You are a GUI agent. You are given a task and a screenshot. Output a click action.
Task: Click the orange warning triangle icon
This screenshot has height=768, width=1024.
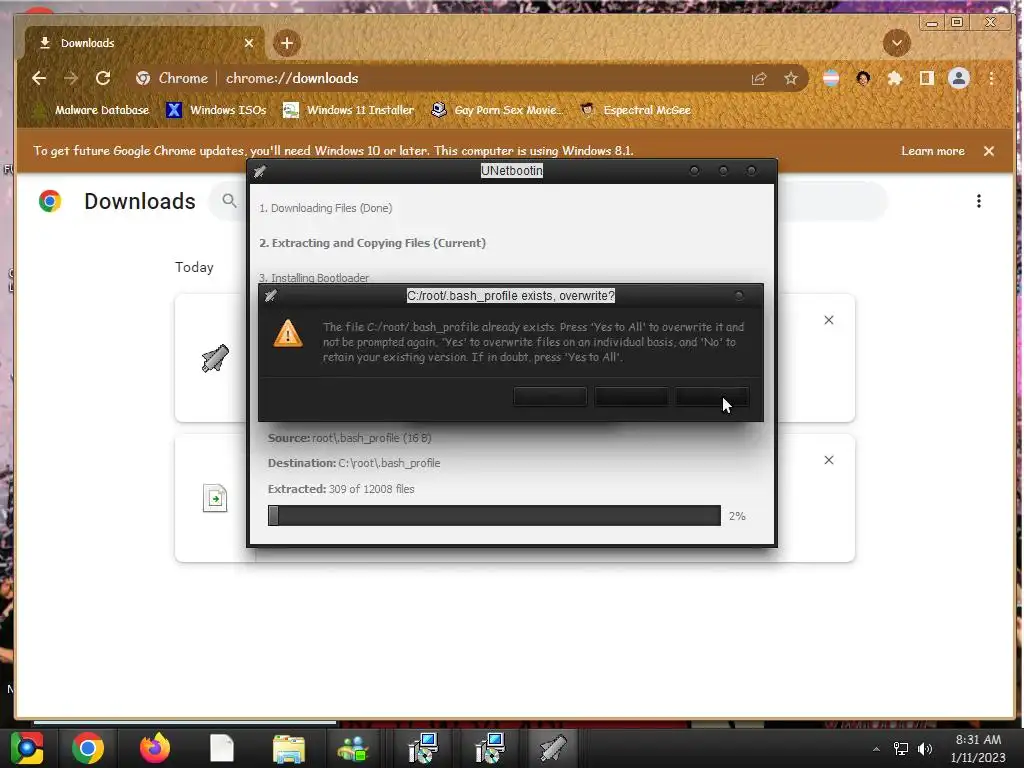pyautogui.click(x=288, y=333)
